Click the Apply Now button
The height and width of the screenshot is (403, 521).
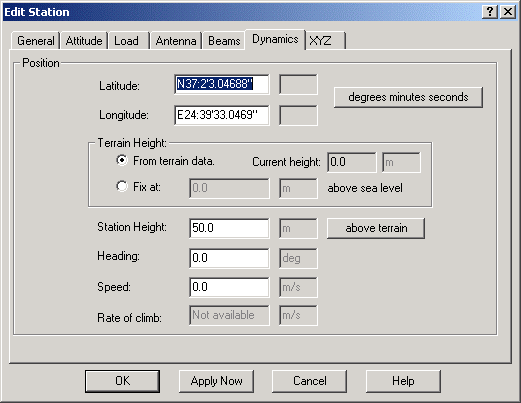pyautogui.click(x=216, y=381)
